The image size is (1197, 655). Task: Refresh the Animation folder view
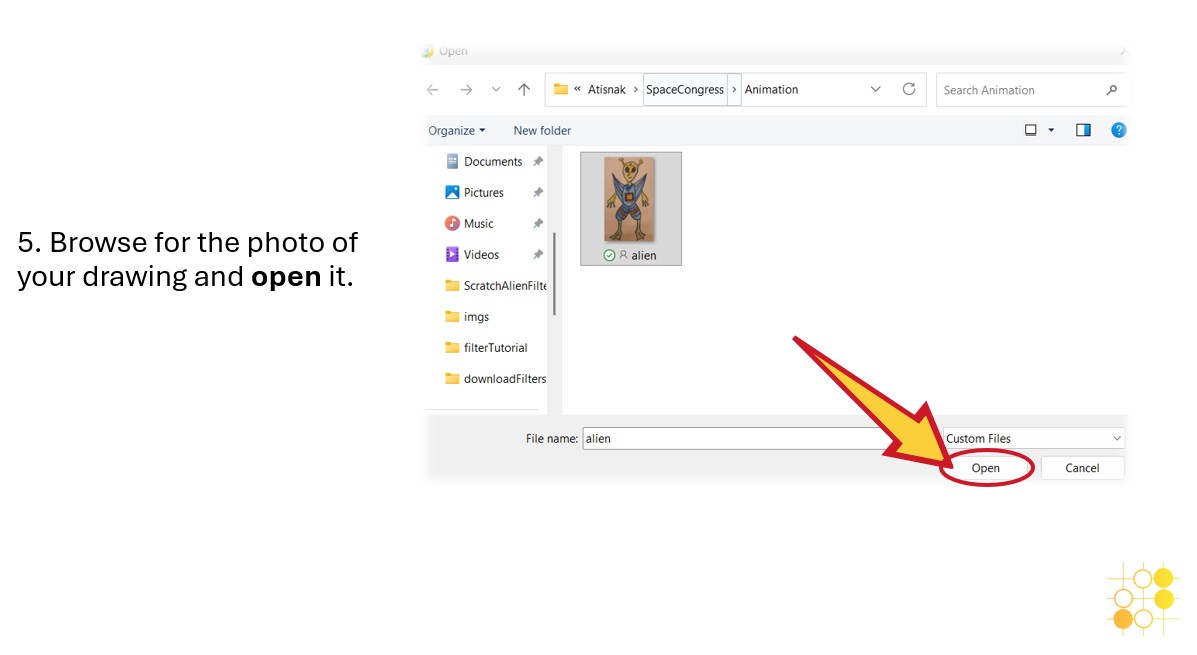point(909,89)
